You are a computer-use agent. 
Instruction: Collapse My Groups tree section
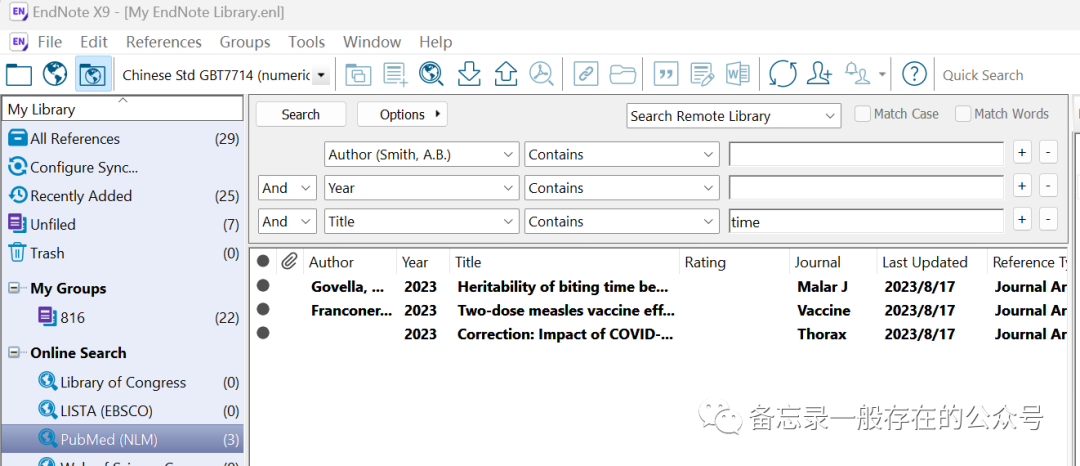13,288
